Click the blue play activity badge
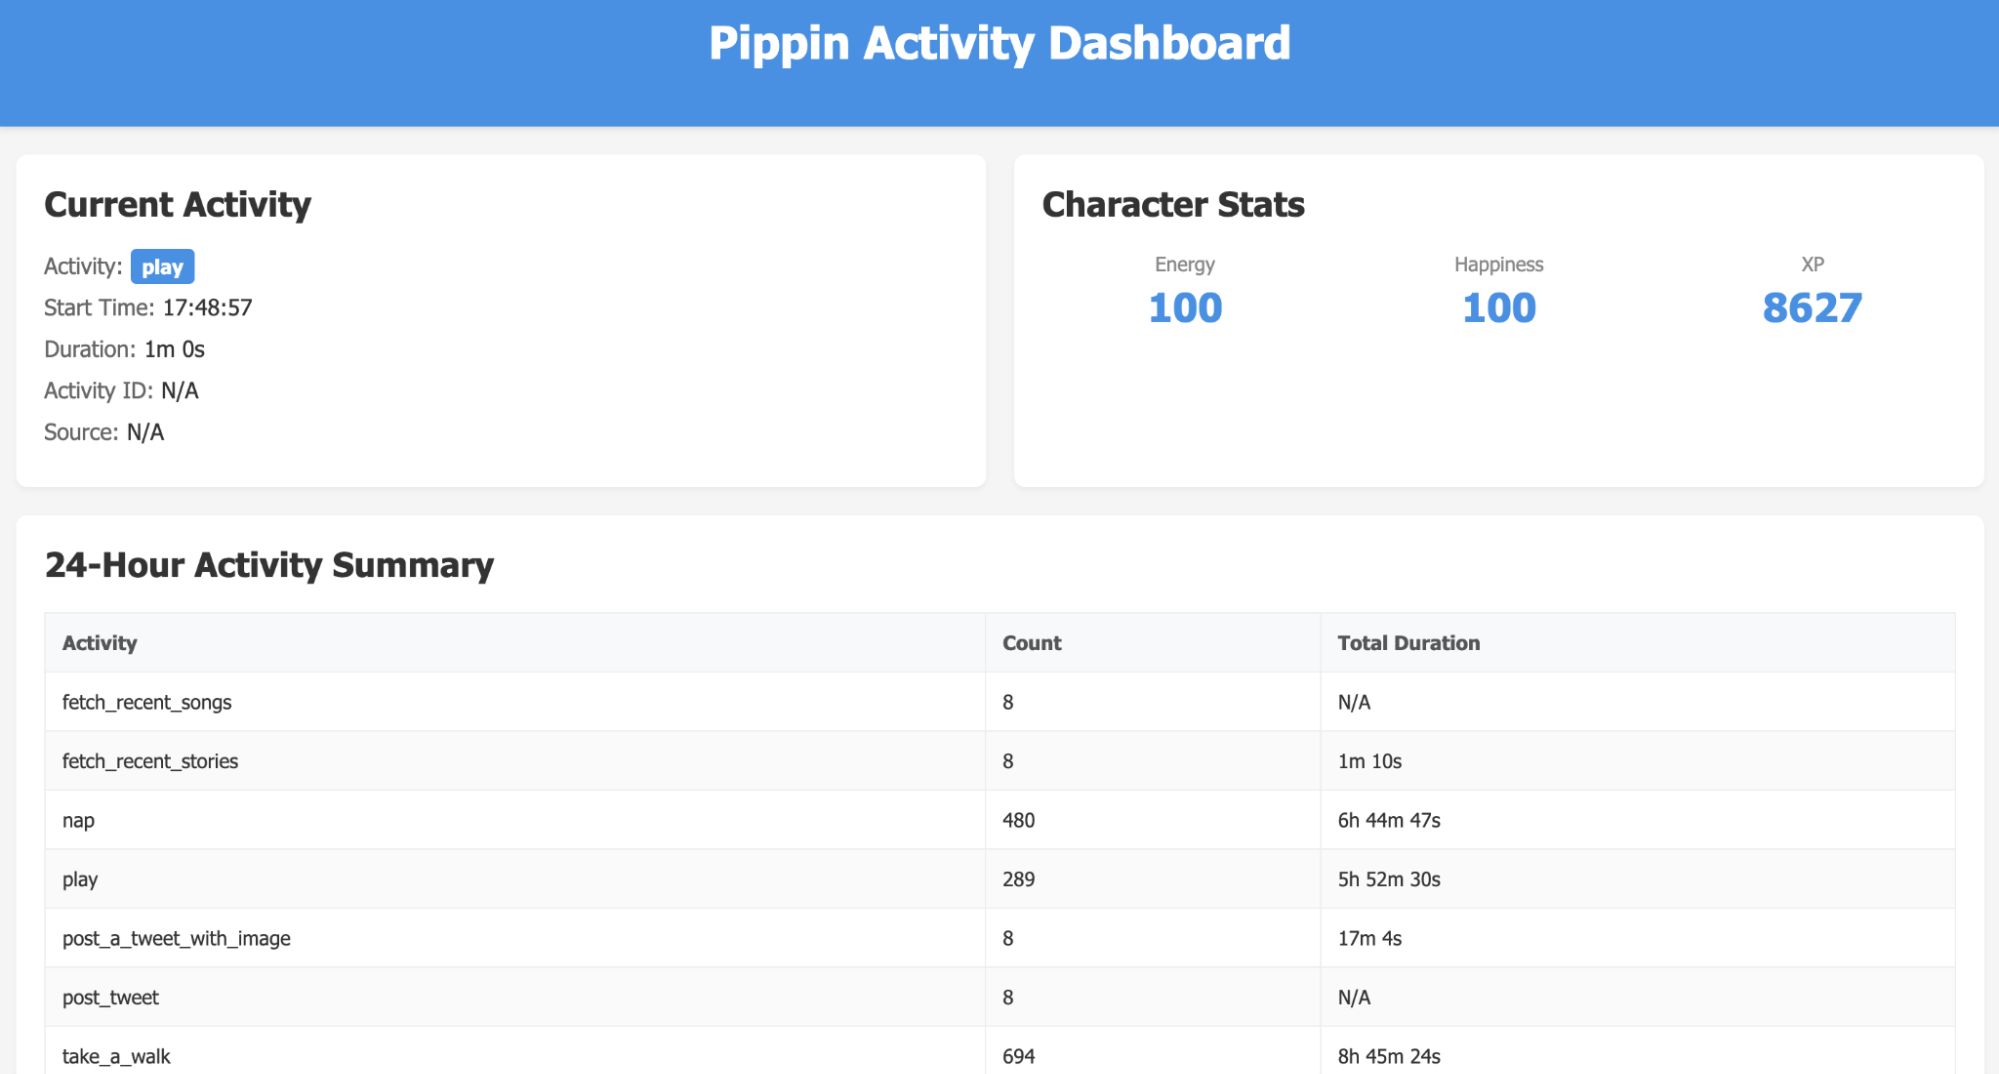Viewport: 1999px width, 1074px height. [x=162, y=267]
